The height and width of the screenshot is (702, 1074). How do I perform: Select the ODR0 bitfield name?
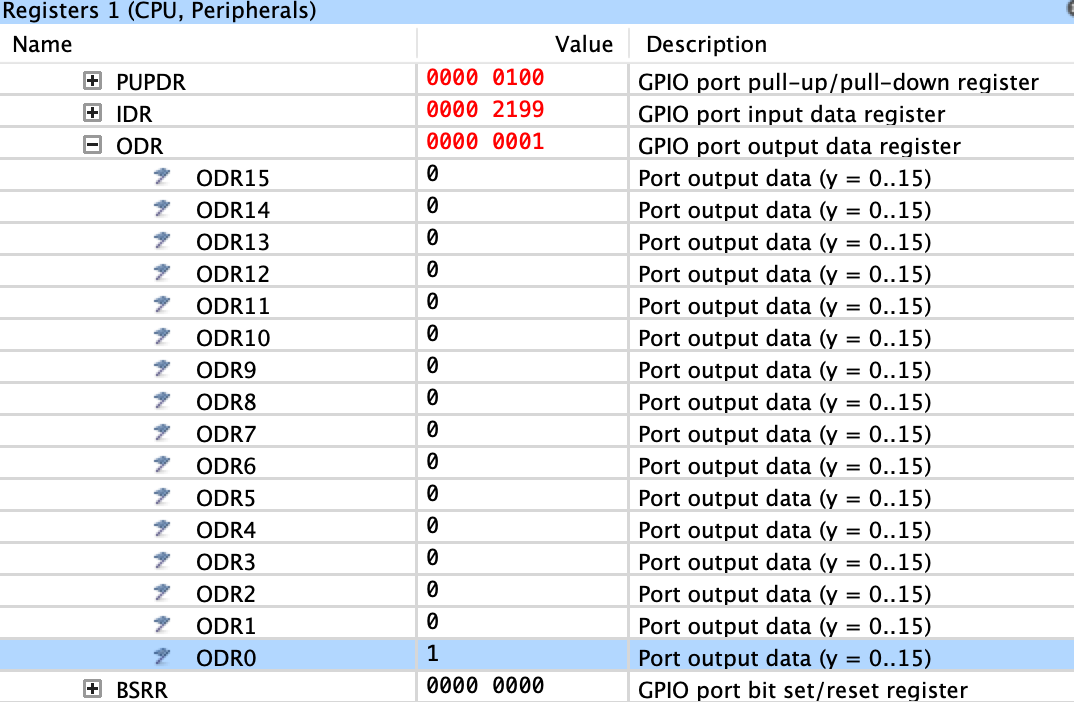coord(226,658)
